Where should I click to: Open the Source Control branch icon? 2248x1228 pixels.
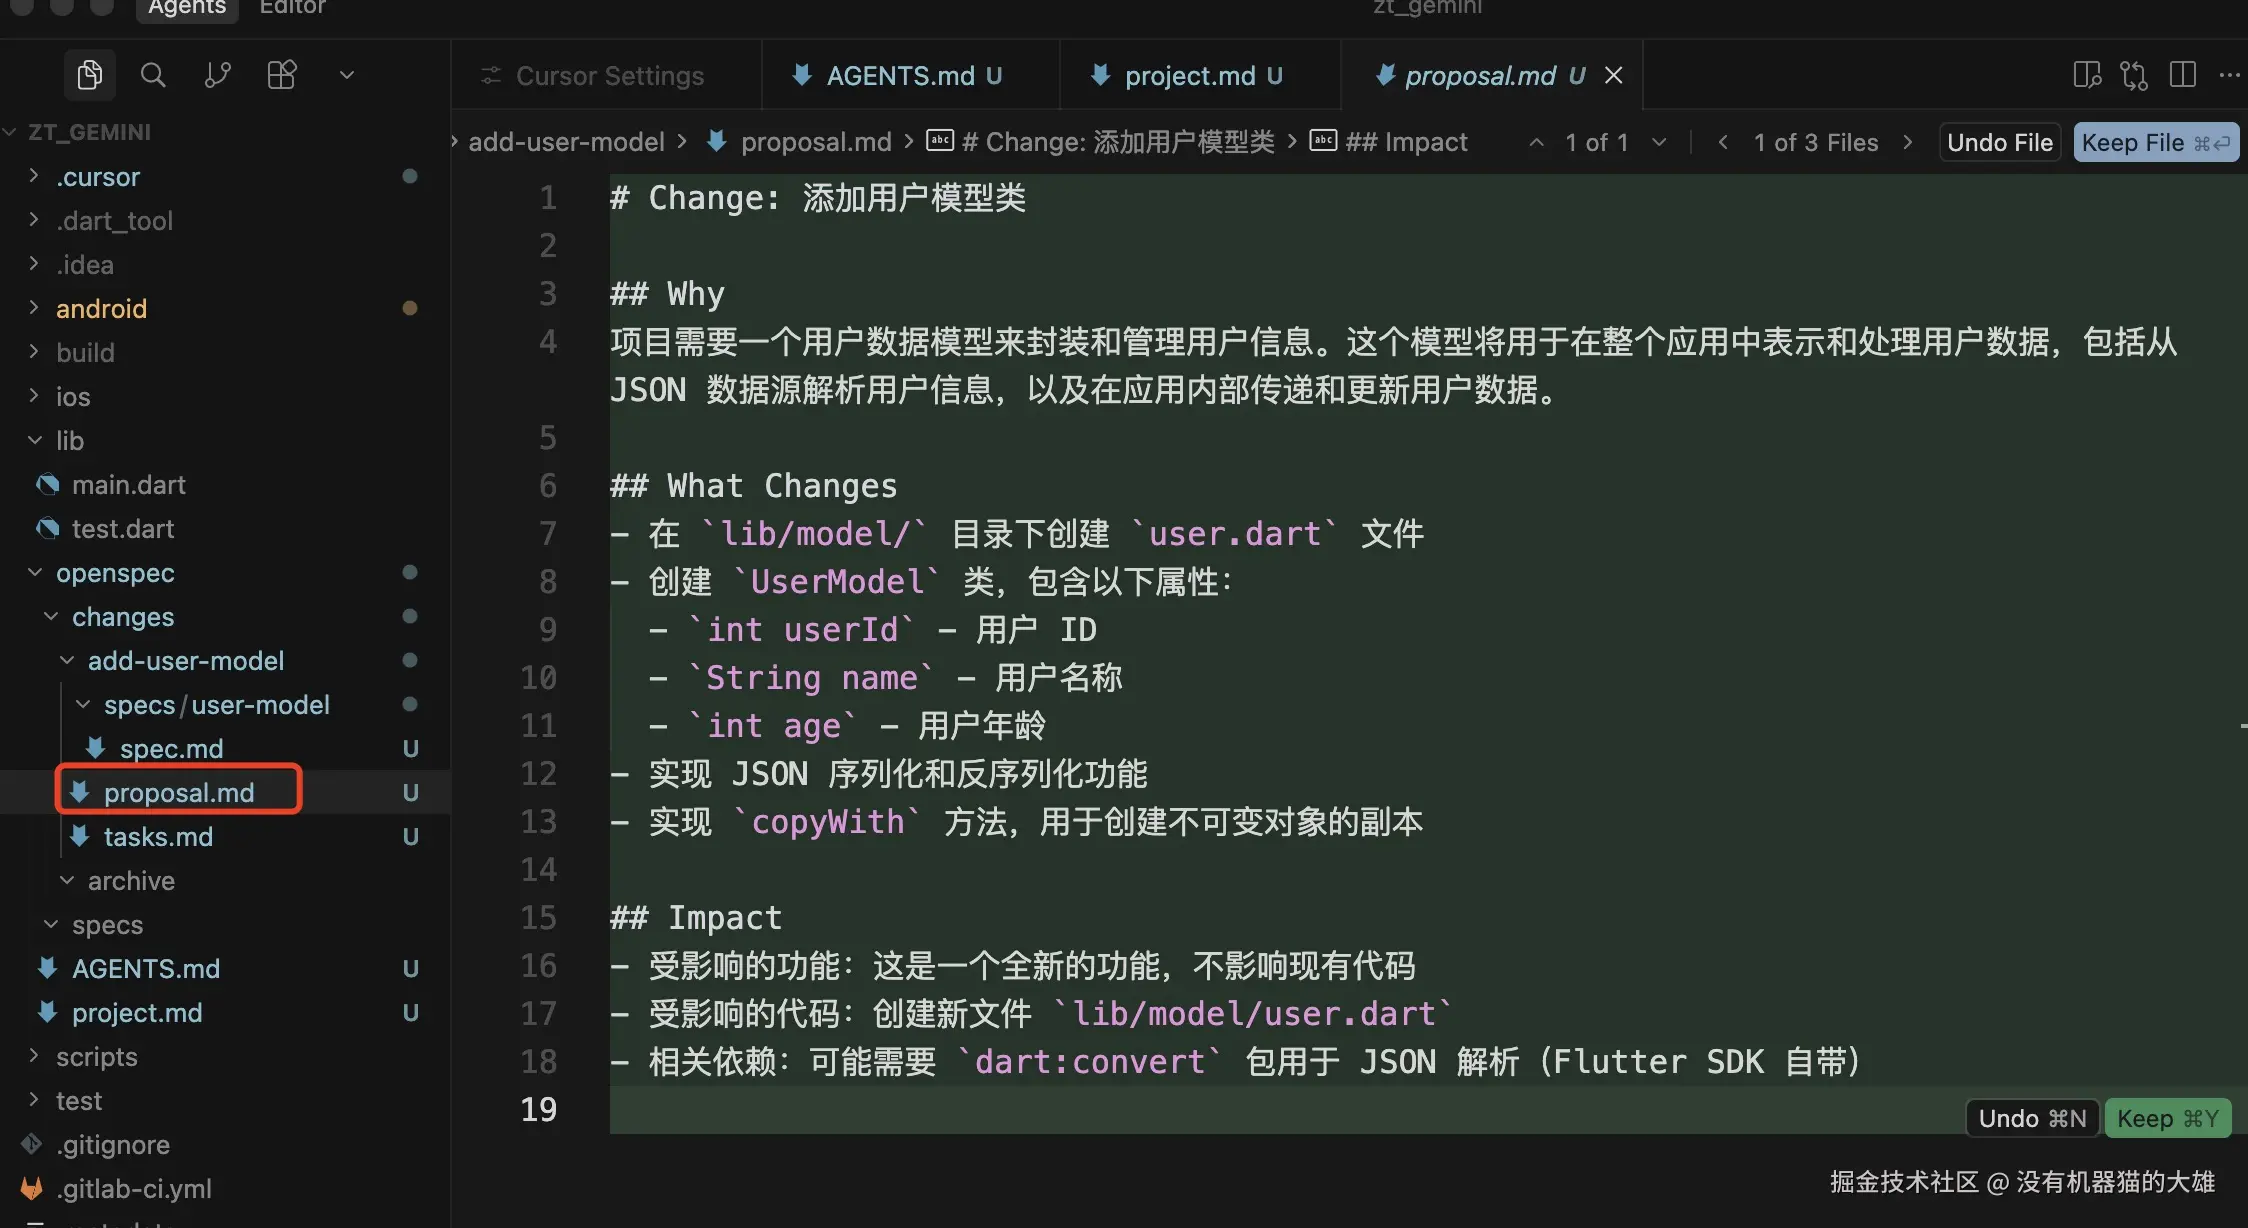coord(217,75)
